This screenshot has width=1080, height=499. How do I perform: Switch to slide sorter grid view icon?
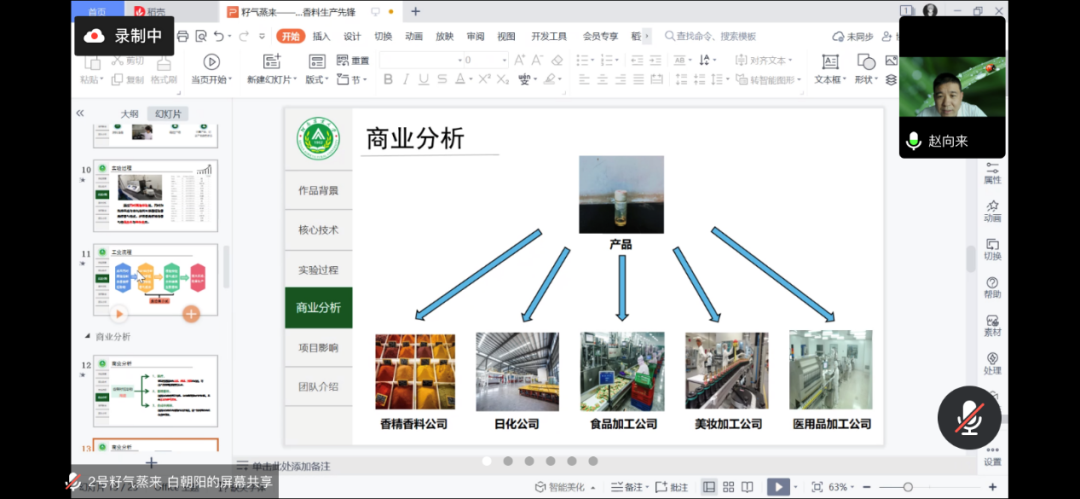[x=729, y=487]
